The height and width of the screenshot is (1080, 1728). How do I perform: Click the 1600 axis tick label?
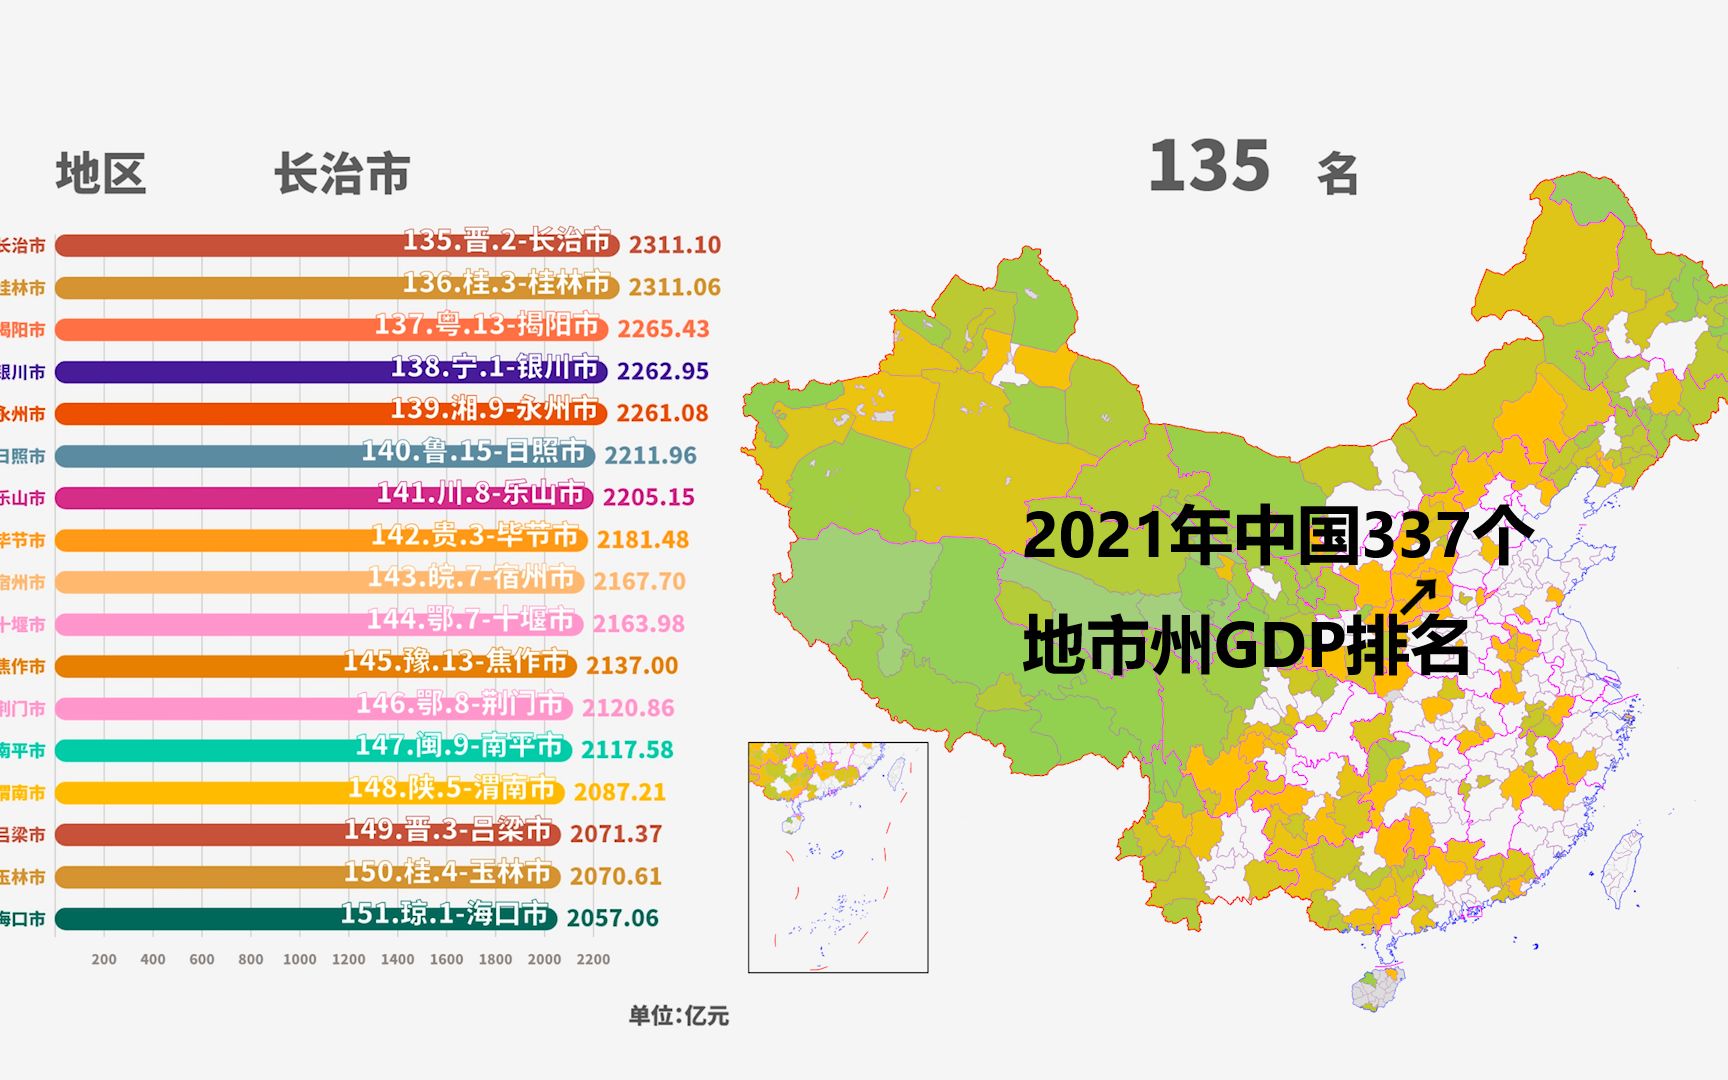point(446,960)
